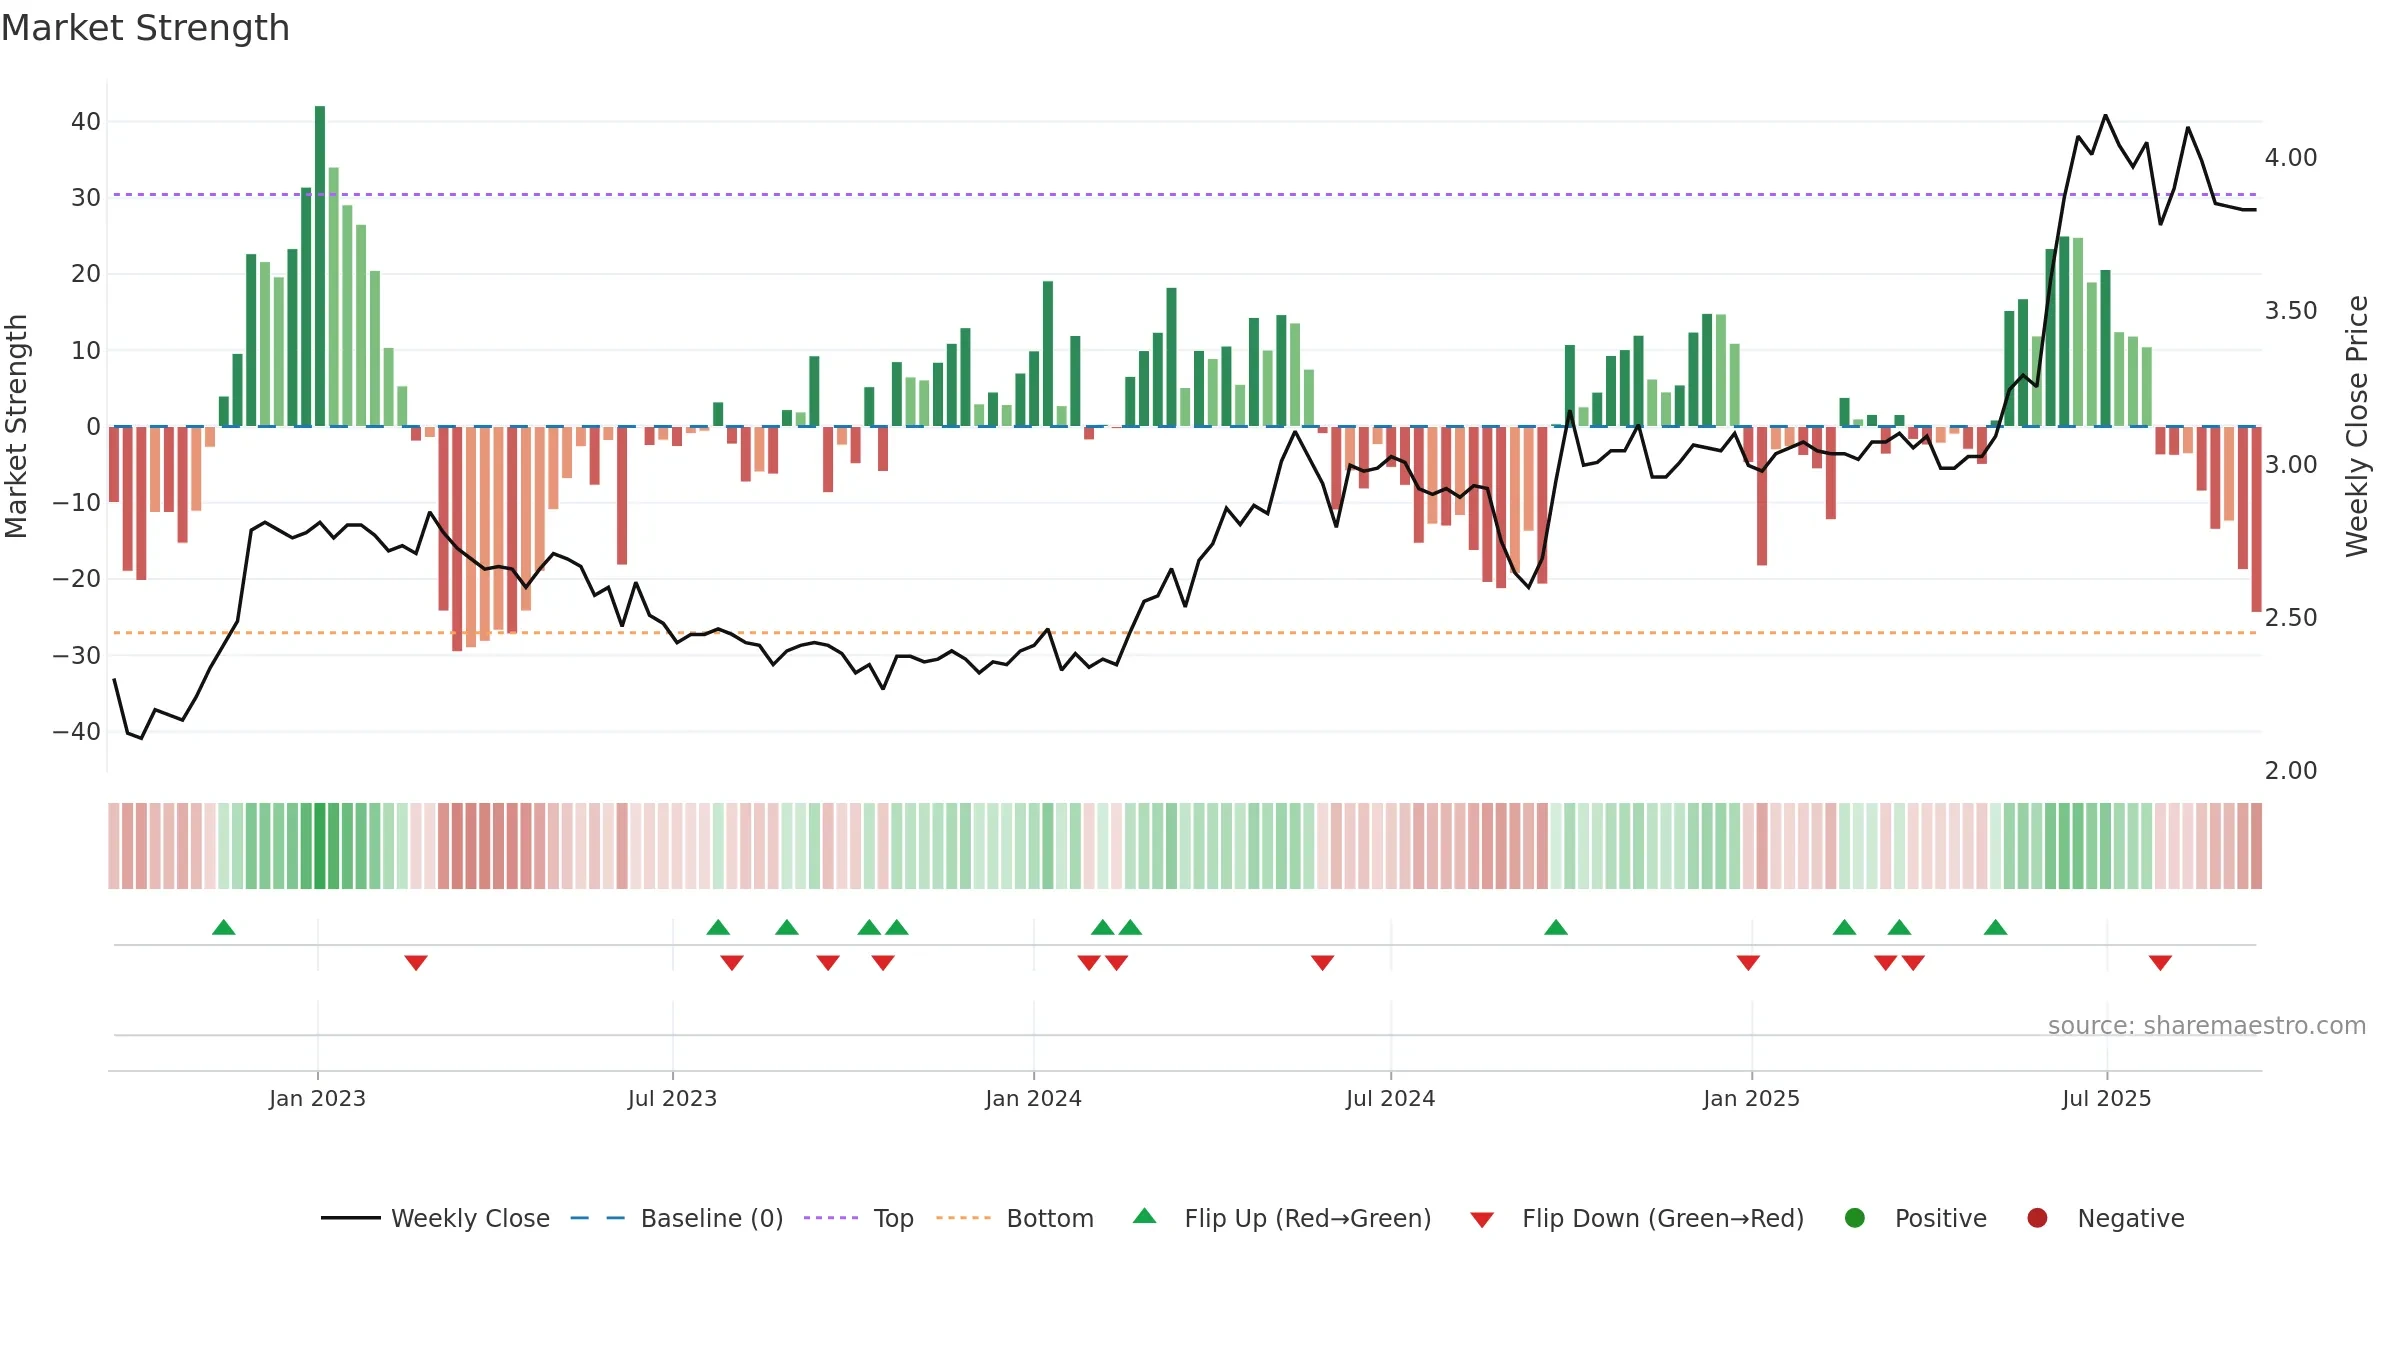This screenshot has height=1350, width=2400.
Task: Toggle the 'Bottom' legend label
Action: pos(1050,1219)
